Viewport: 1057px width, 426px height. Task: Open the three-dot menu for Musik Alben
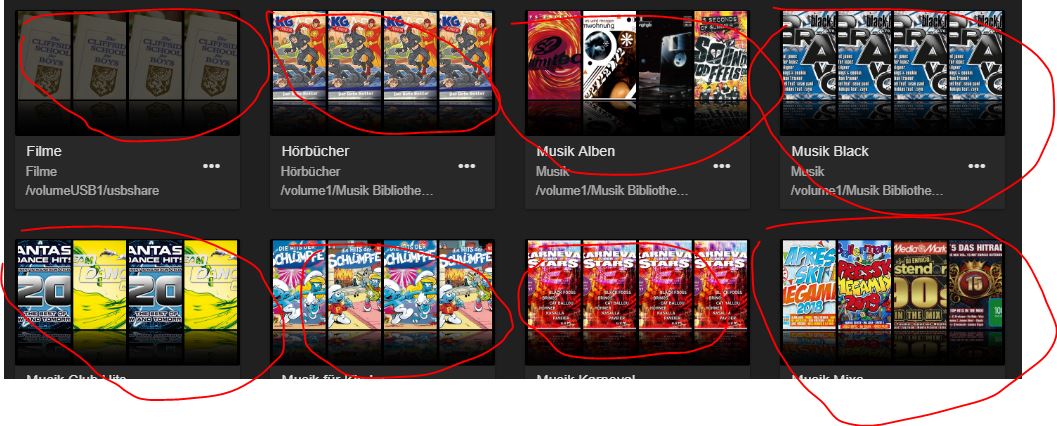(722, 166)
